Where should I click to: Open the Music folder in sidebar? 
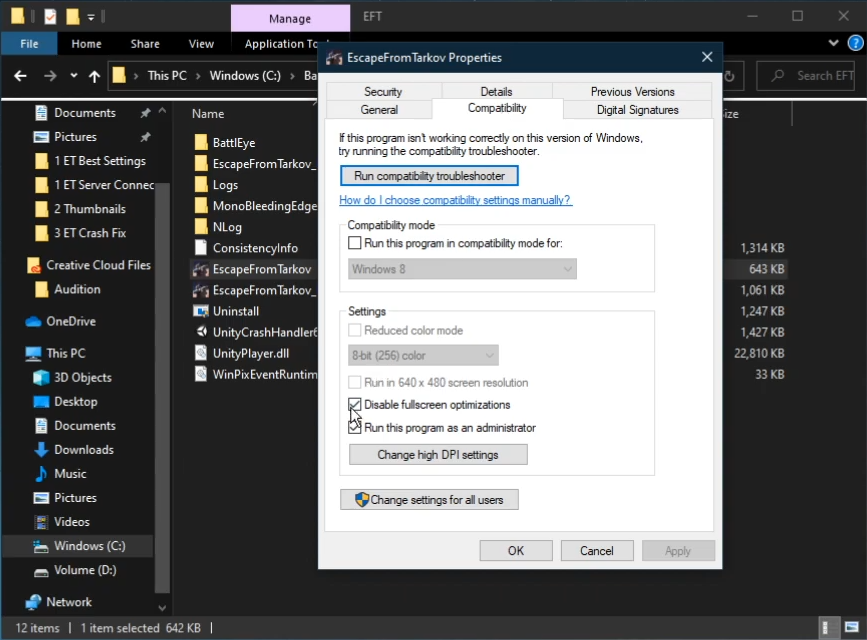tap(70, 473)
